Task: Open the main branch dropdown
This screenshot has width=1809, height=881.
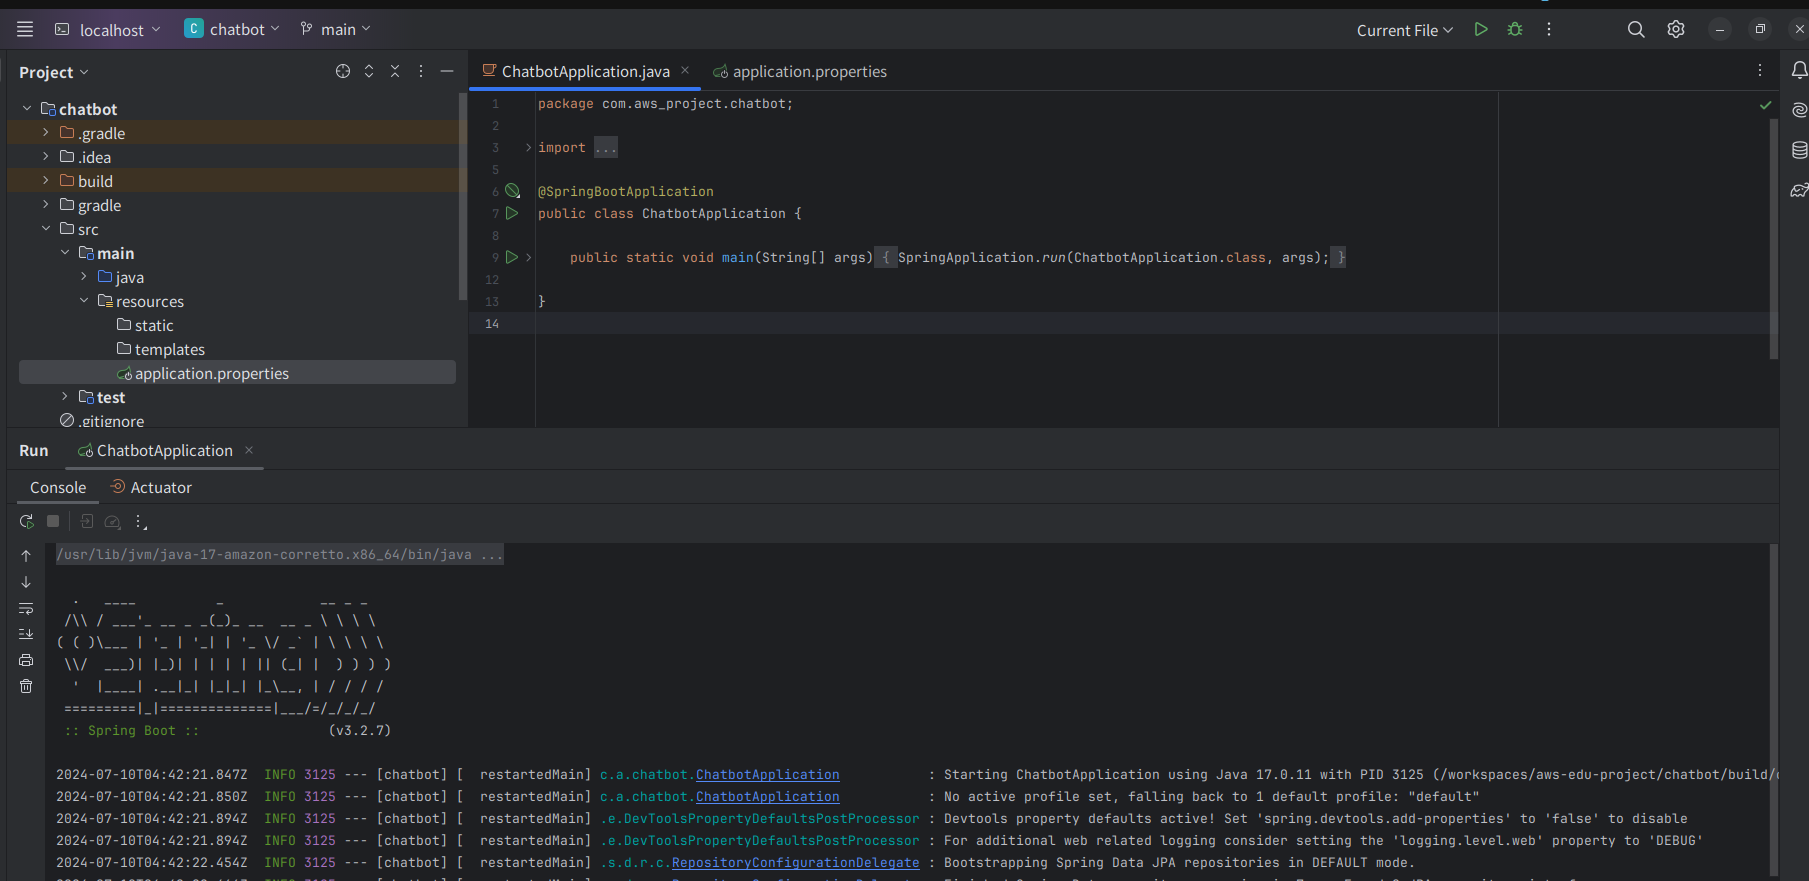Action: tap(336, 30)
